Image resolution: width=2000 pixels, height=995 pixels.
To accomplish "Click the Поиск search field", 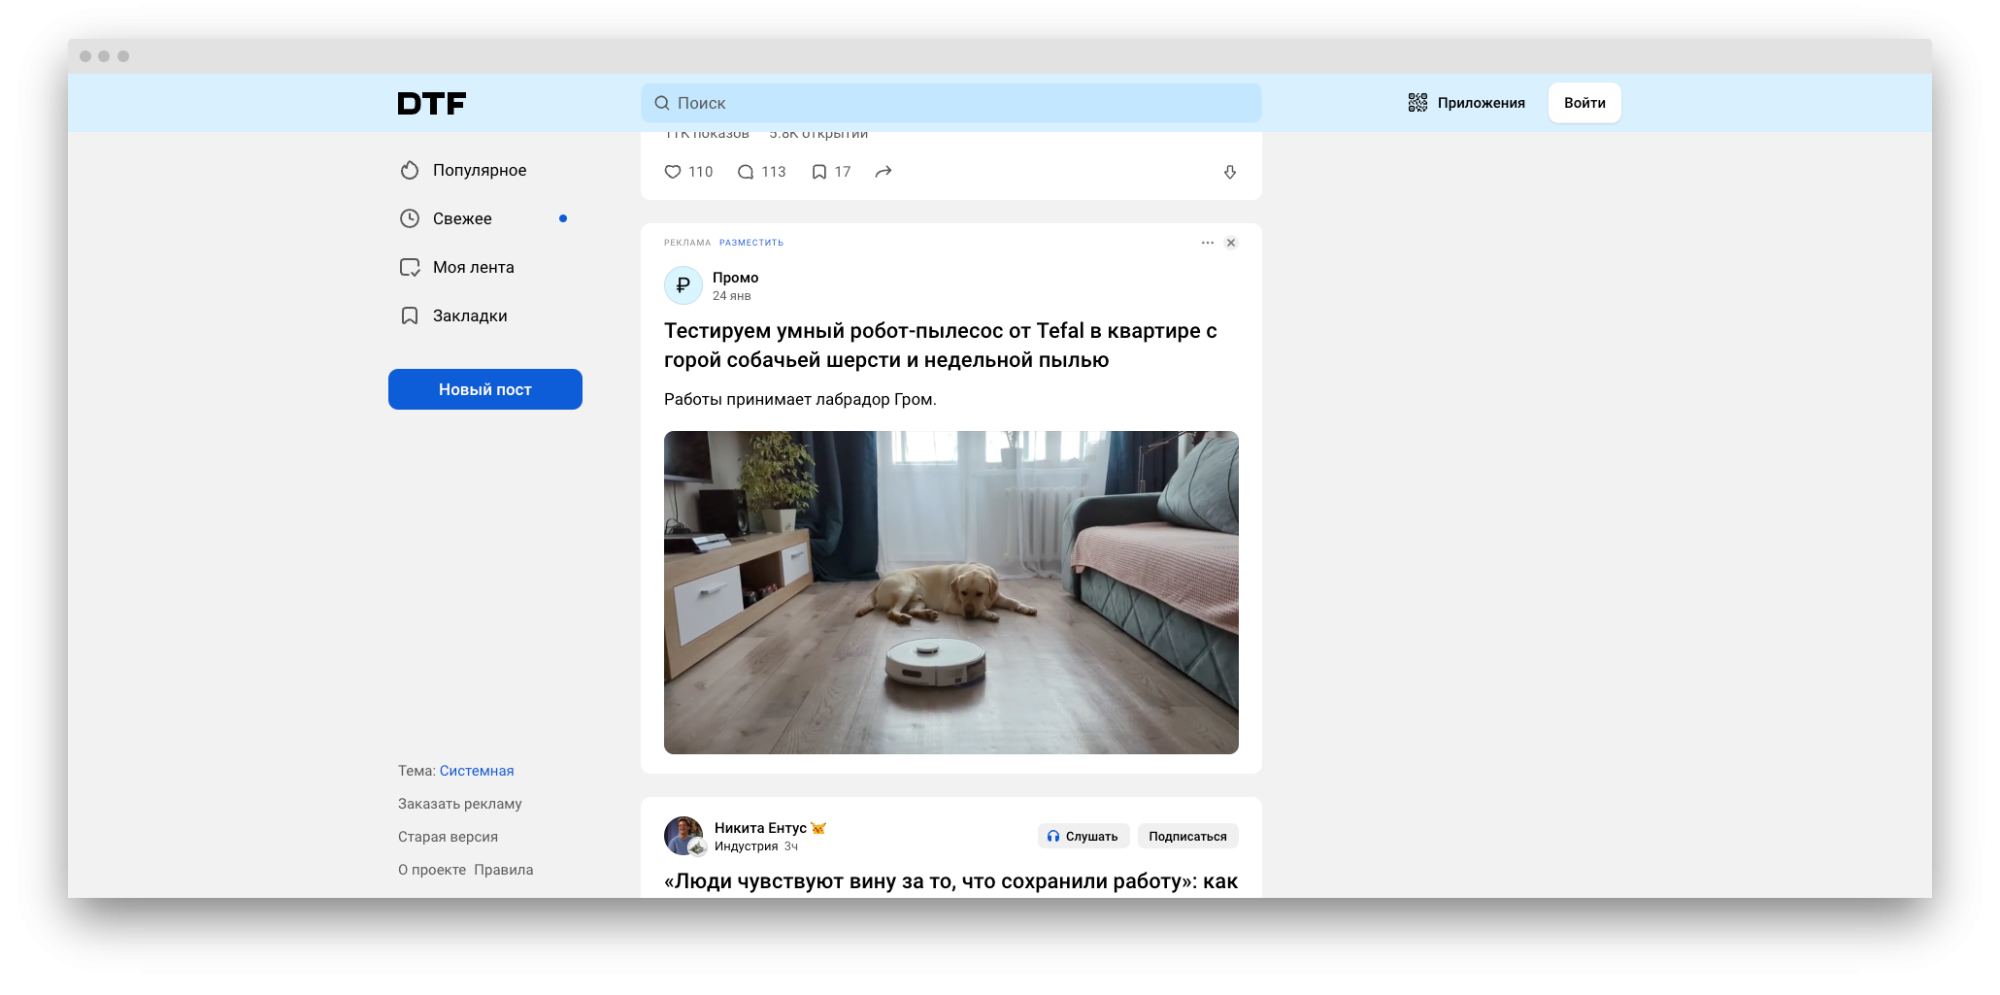I will point(950,103).
